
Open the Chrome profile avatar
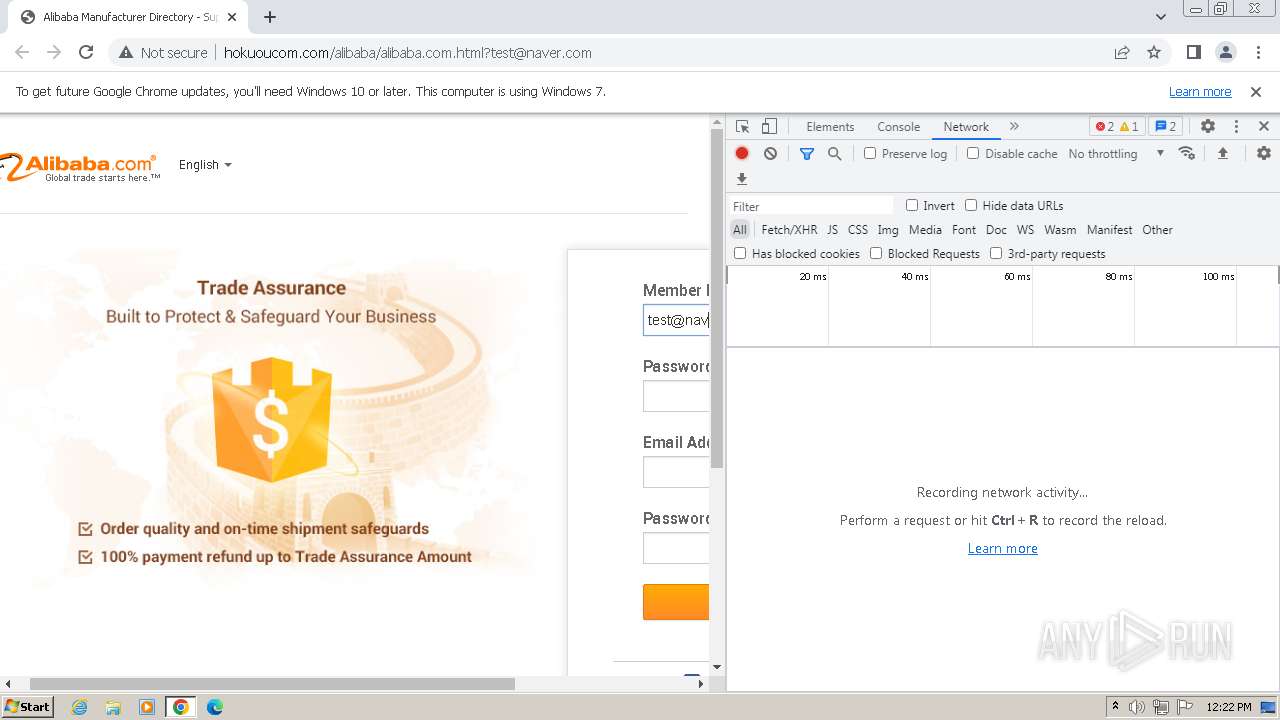coord(1225,52)
